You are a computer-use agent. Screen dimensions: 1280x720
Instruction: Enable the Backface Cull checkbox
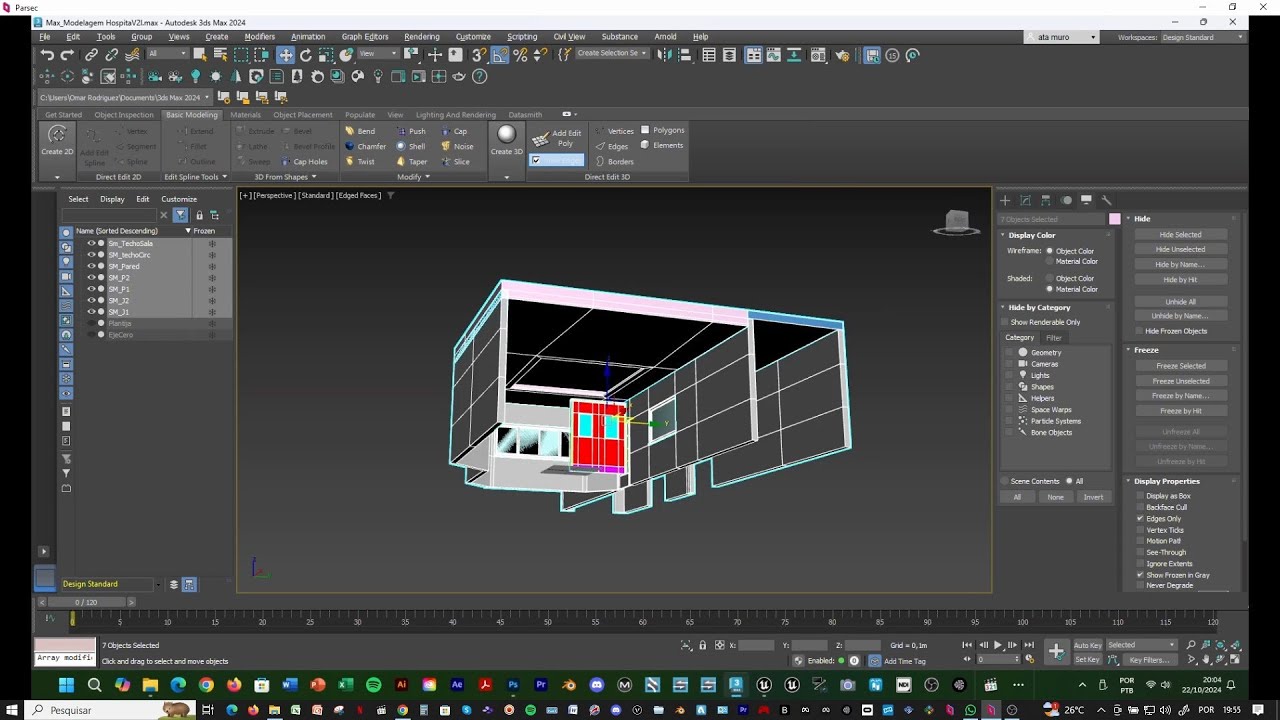(x=1140, y=507)
